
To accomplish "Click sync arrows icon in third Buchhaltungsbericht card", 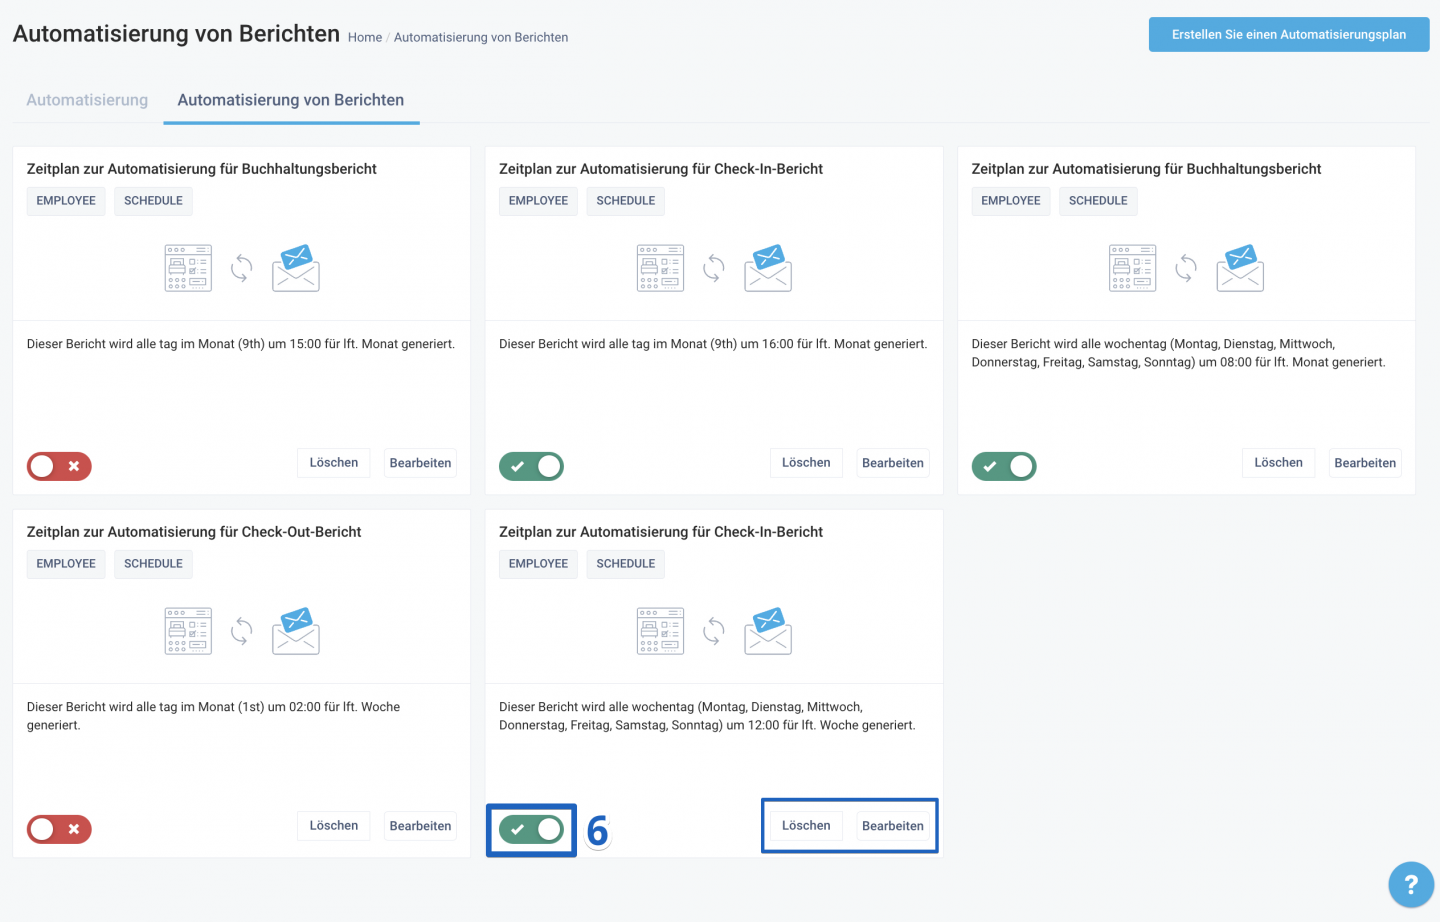I will (1186, 268).
